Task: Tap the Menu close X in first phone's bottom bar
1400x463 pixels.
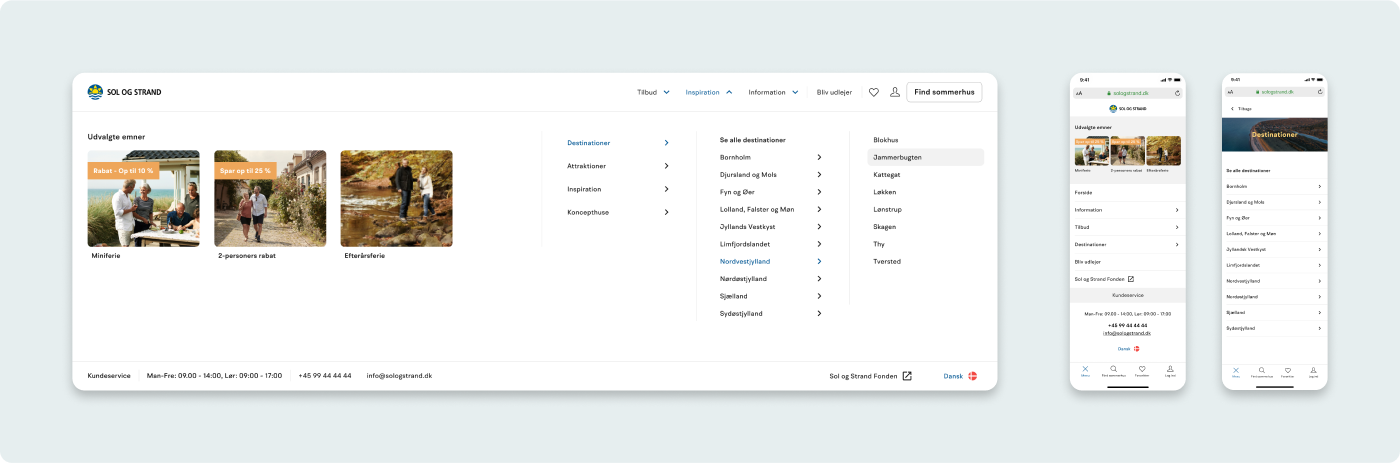Action: [1085, 369]
